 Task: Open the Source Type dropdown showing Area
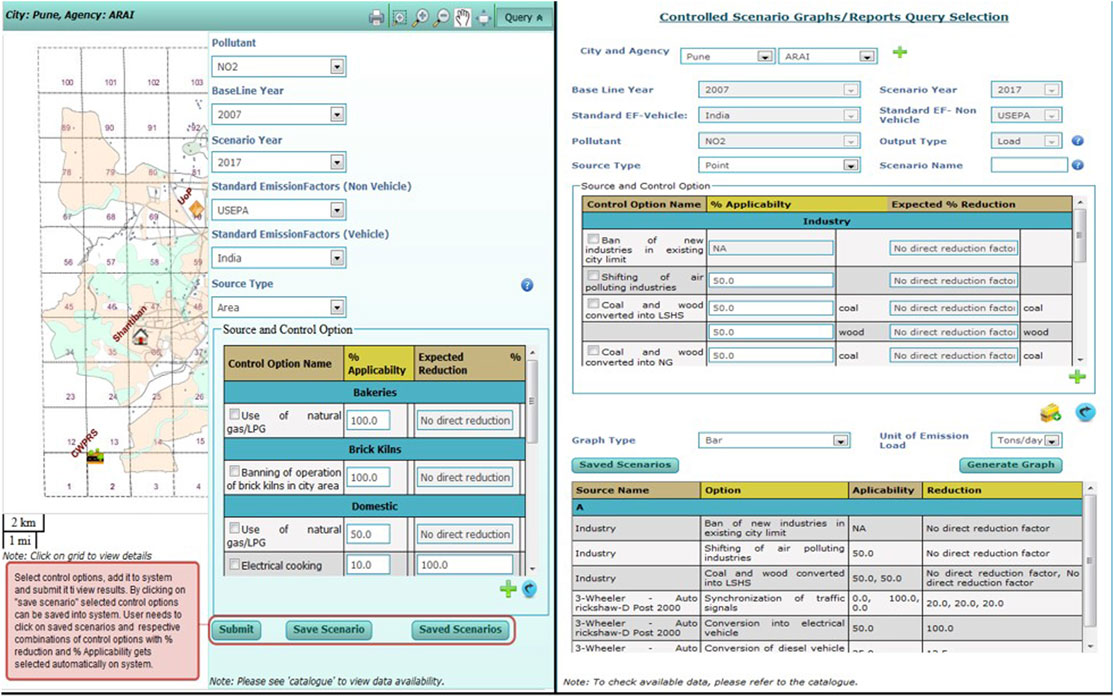pos(278,308)
